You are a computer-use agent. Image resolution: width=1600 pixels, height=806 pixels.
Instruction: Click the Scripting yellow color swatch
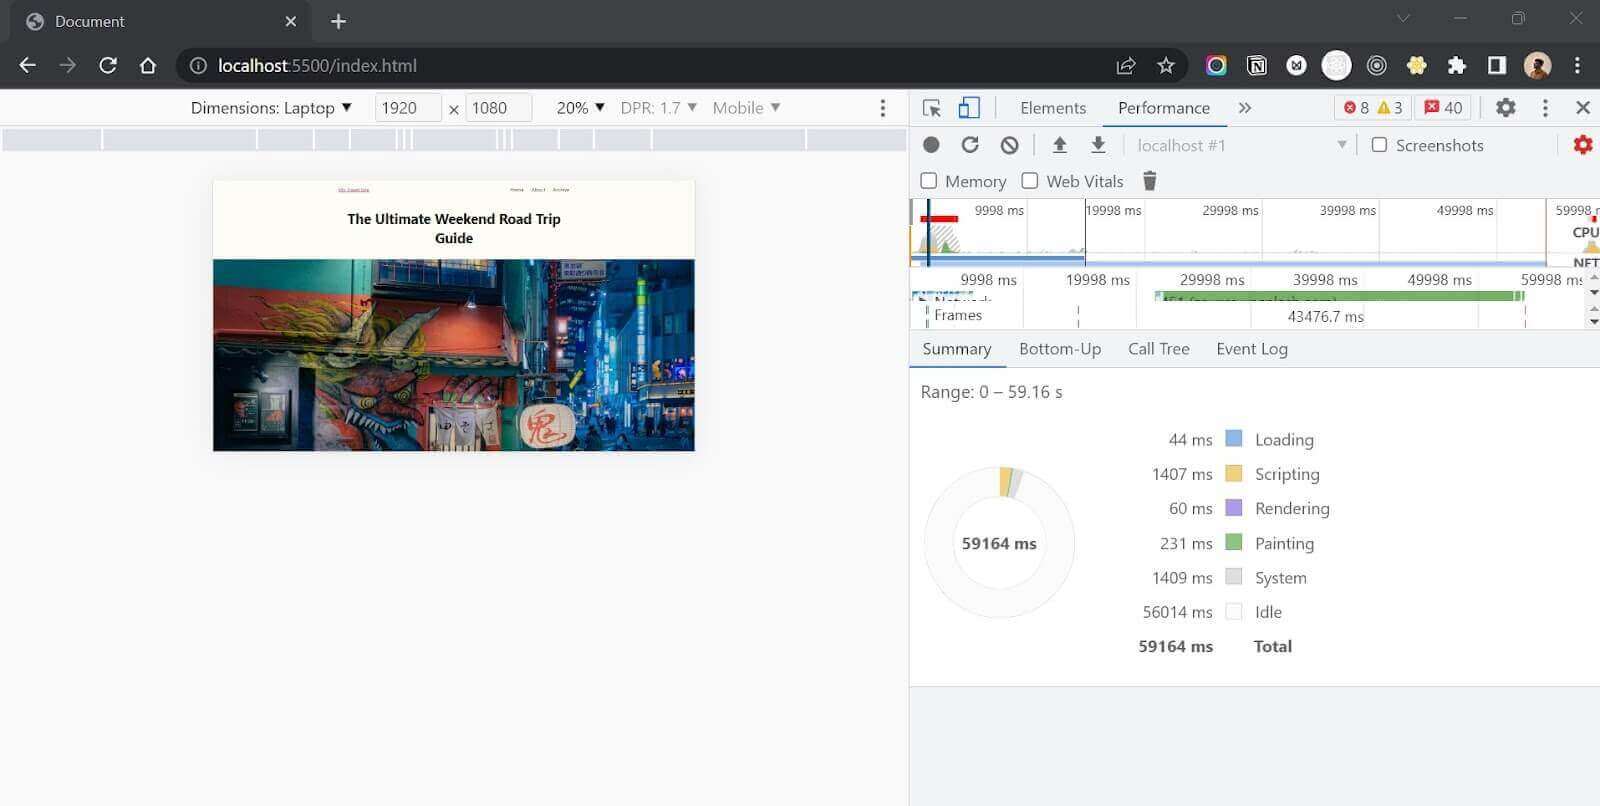1234,474
